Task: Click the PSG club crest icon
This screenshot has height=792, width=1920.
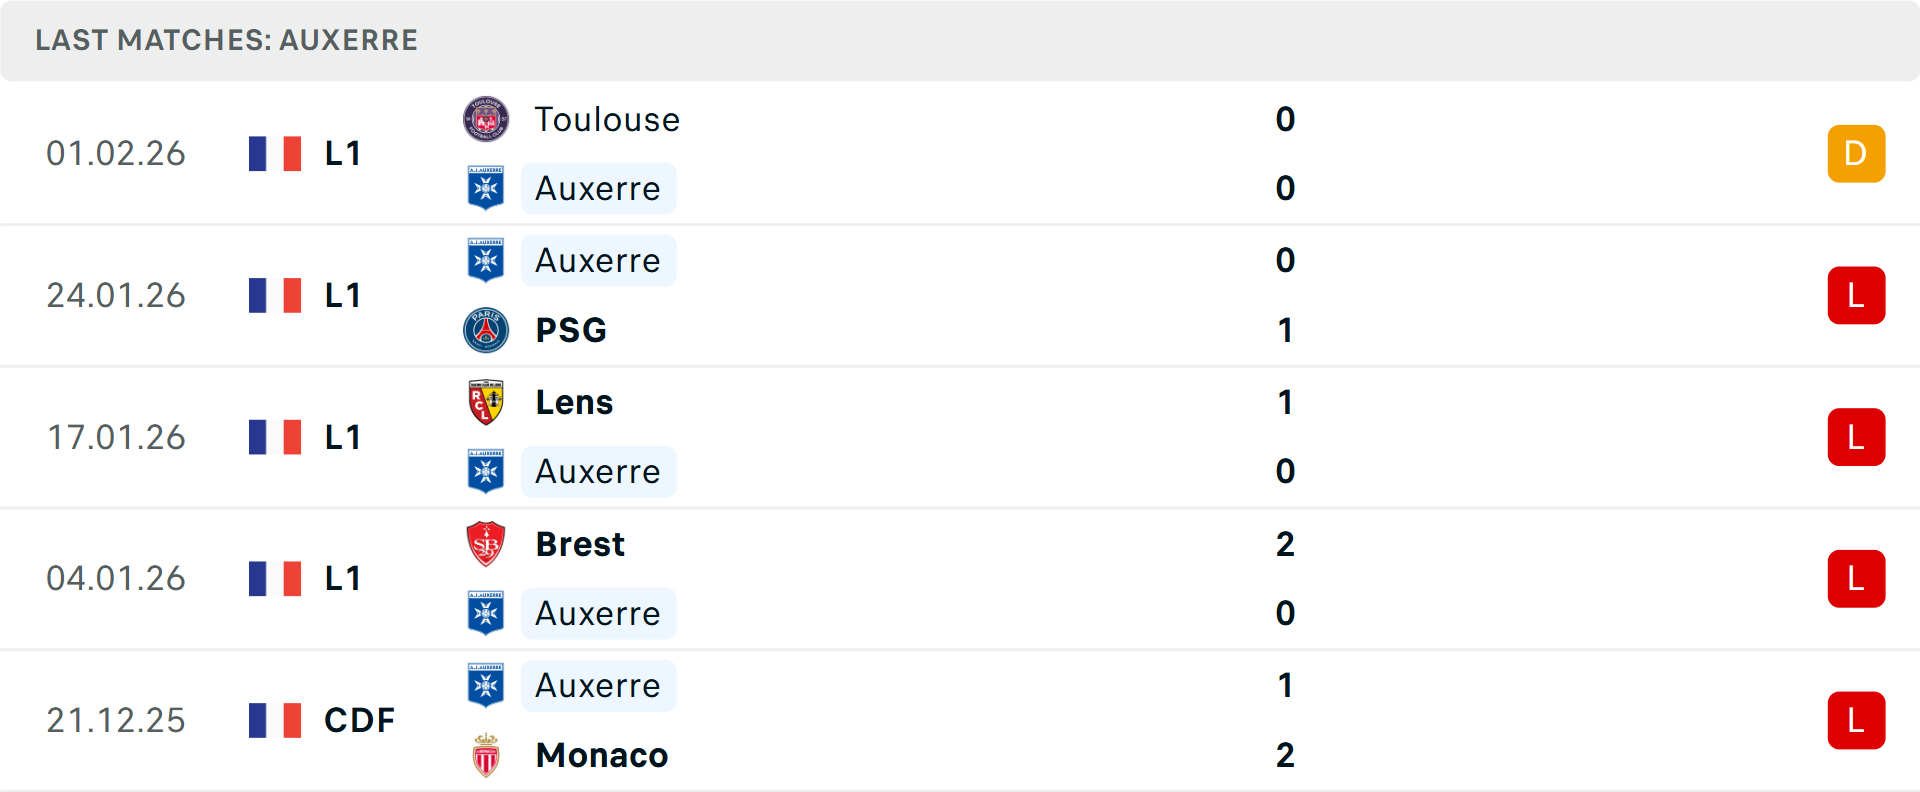Action: (486, 330)
